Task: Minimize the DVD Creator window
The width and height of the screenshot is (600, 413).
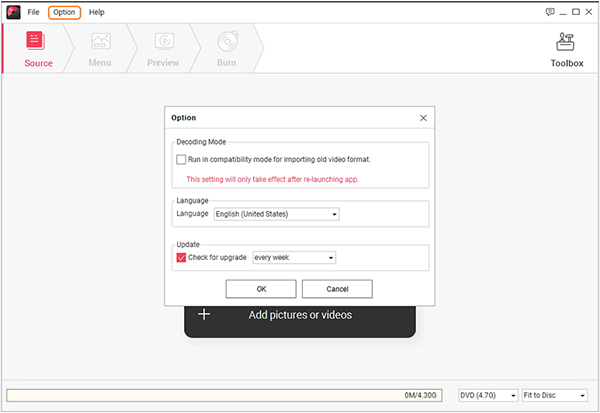Action: pos(563,12)
